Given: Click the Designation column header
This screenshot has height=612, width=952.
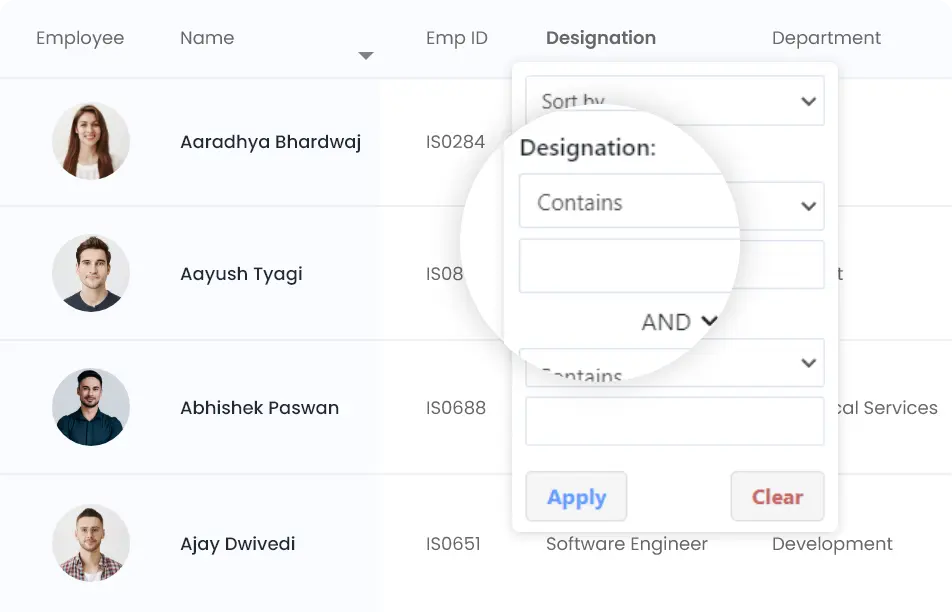Looking at the screenshot, I should tap(601, 38).
